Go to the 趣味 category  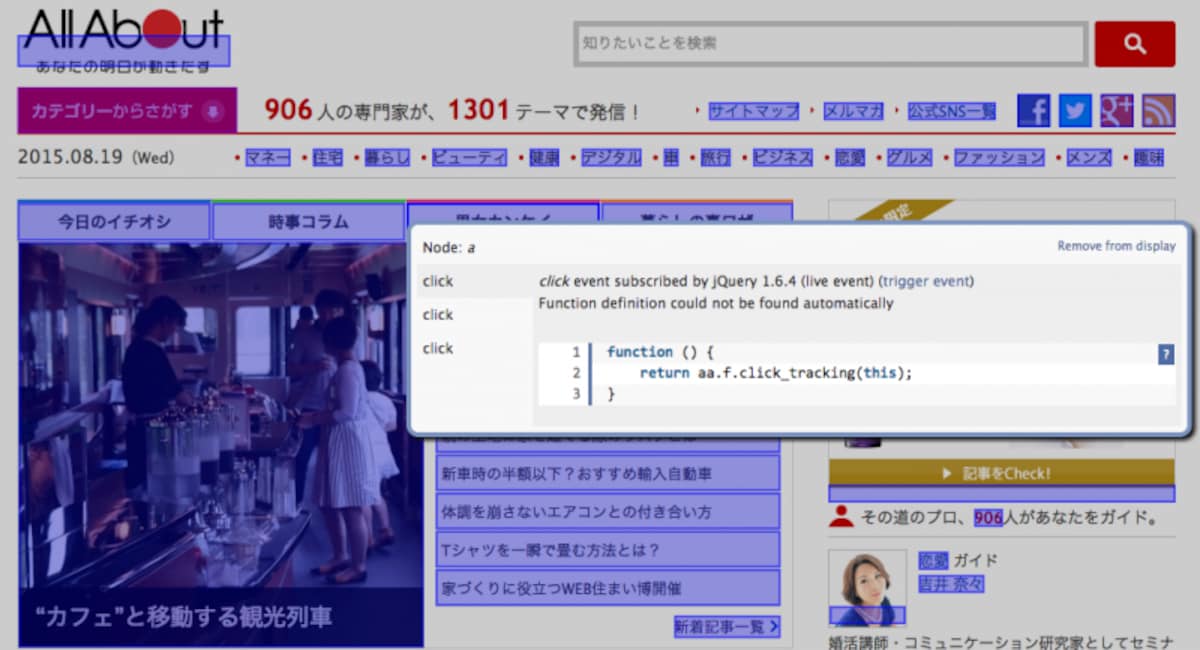[x=1149, y=158]
